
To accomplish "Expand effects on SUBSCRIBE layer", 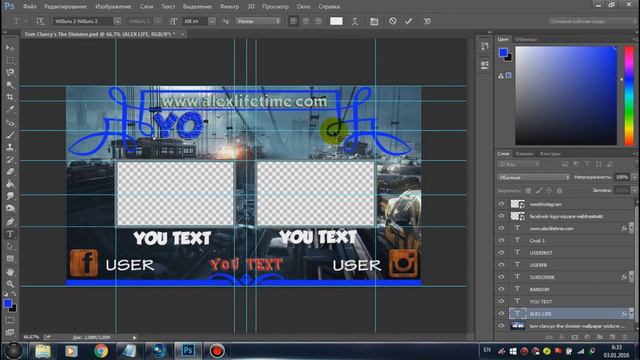I will pyautogui.click(x=631, y=277).
